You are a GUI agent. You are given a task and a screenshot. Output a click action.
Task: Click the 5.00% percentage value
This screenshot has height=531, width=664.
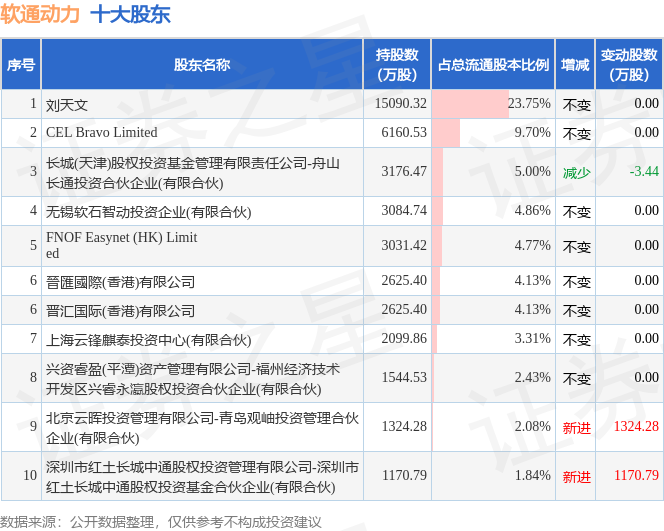pyautogui.click(x=532, y=171)
